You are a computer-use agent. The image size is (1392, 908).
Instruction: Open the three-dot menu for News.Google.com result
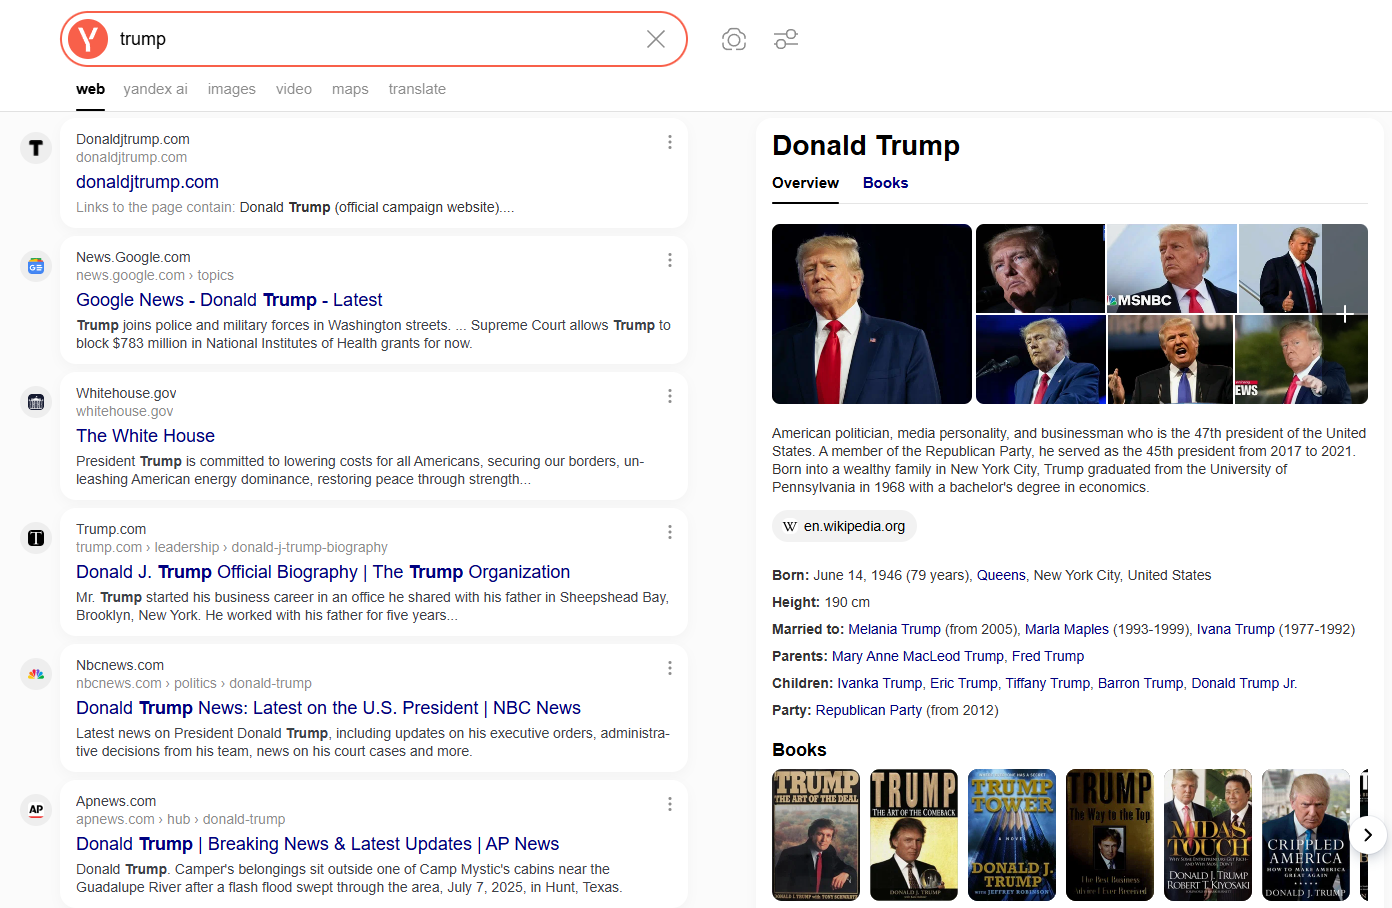(x=669, y=260)
